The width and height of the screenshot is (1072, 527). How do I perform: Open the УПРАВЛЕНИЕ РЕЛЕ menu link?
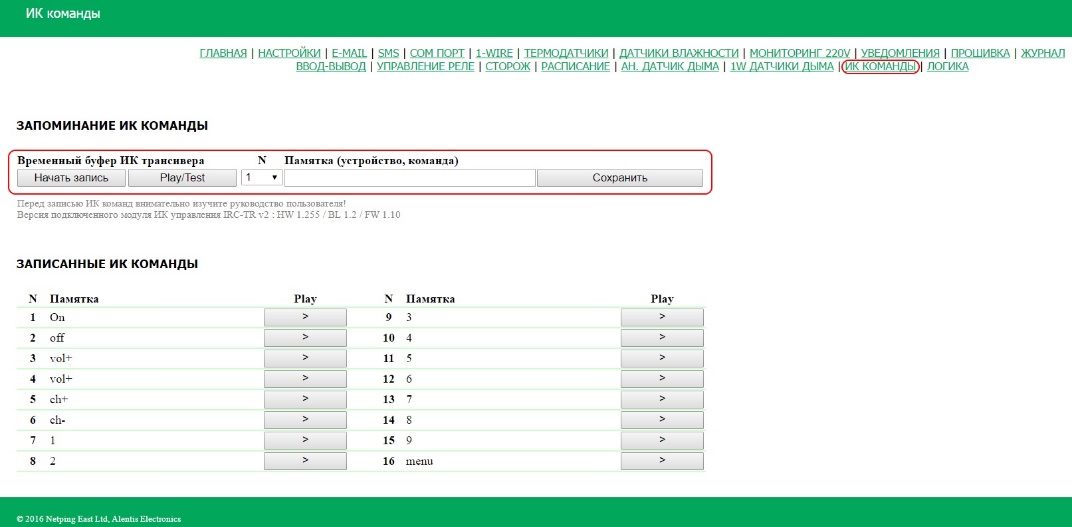[x=427, y=67]
